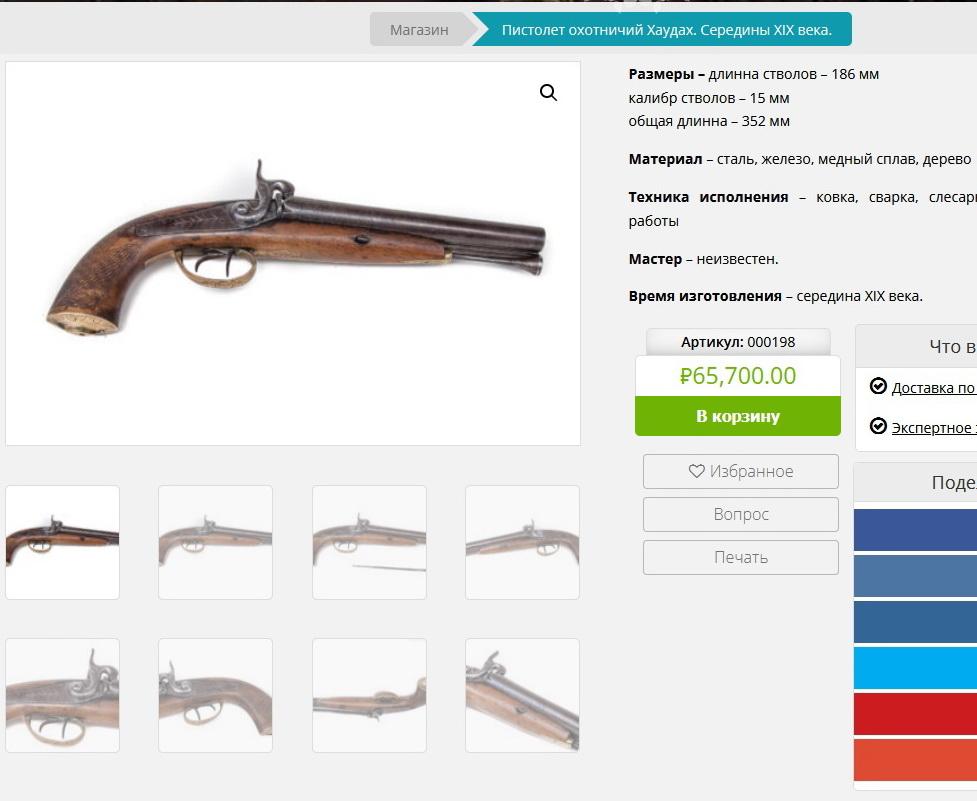Click the orange-red bottom share bar
The width and height of the screenshot is (977, 801).
pos(915,759)
